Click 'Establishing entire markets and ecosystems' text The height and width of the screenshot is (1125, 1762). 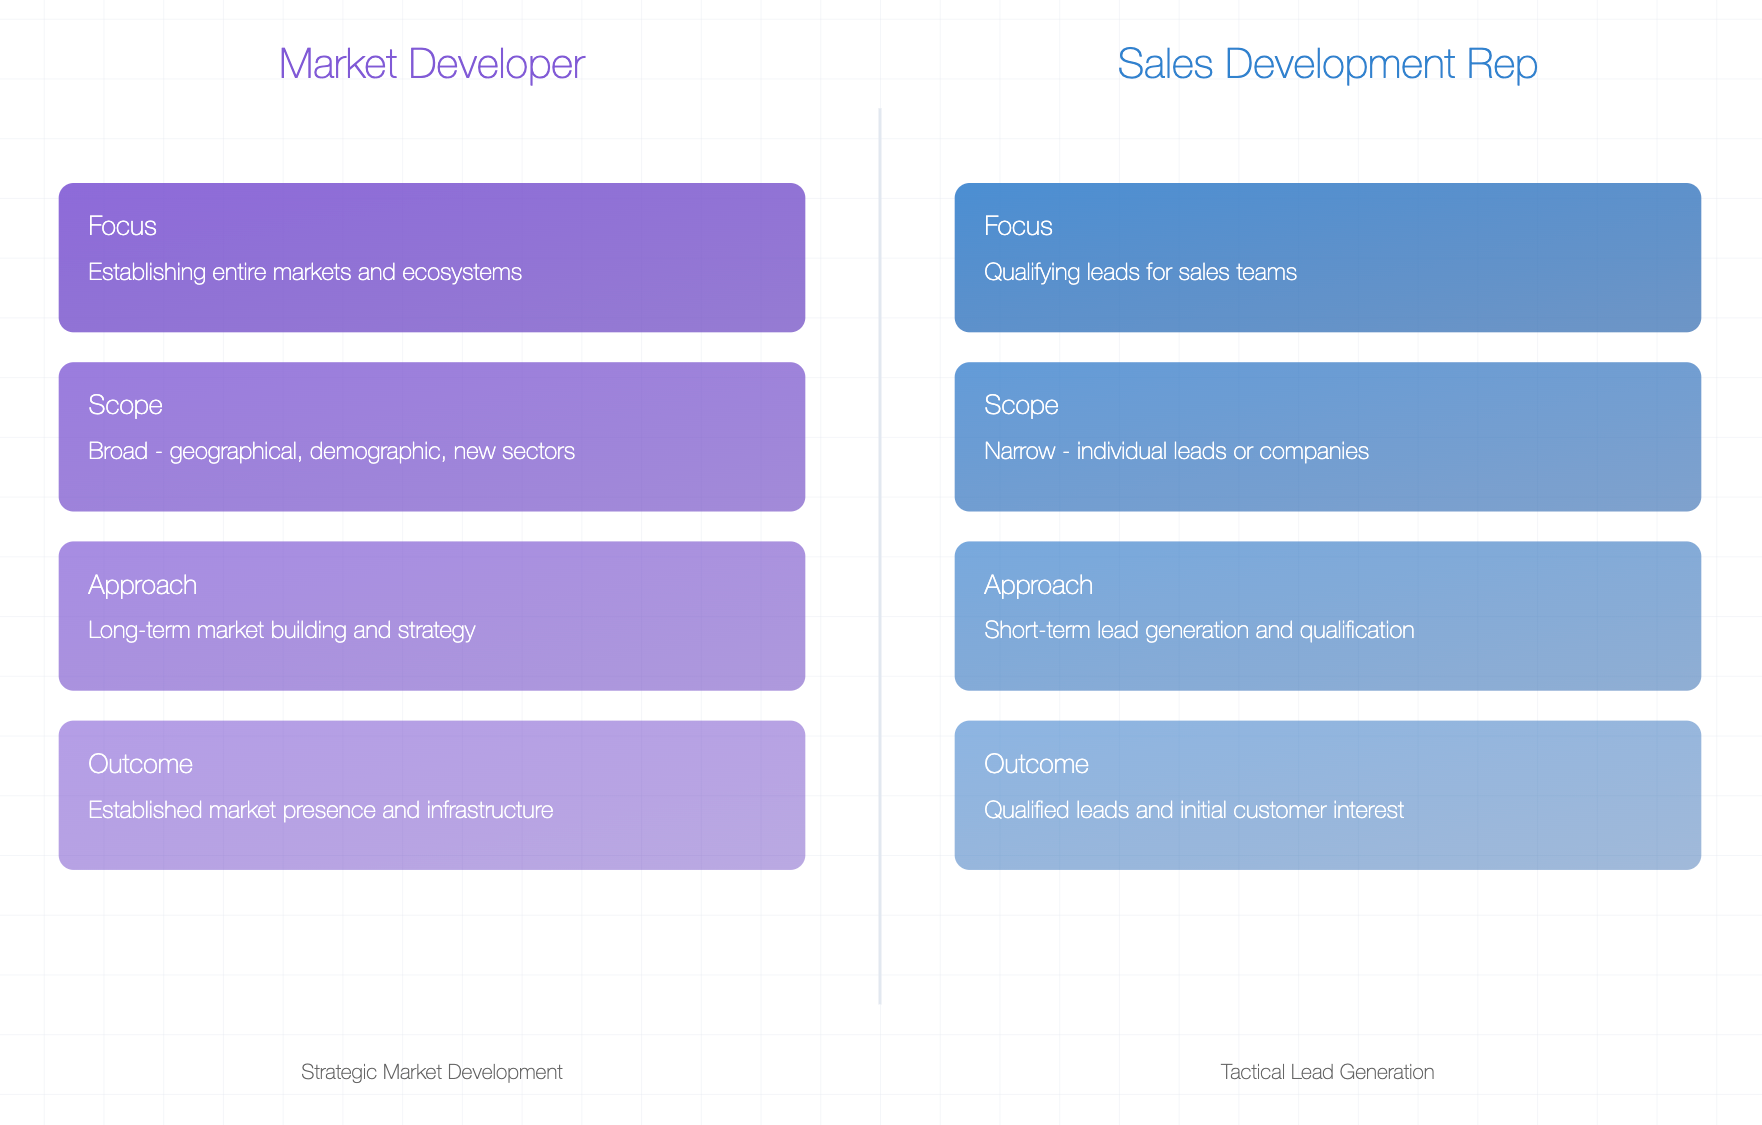[x=305, y=273]
